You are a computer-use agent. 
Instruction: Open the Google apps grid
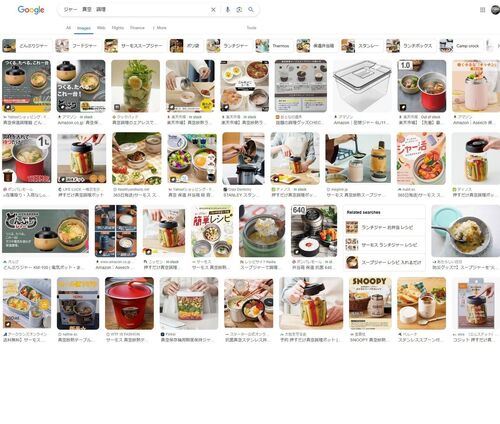click(482, 10)
